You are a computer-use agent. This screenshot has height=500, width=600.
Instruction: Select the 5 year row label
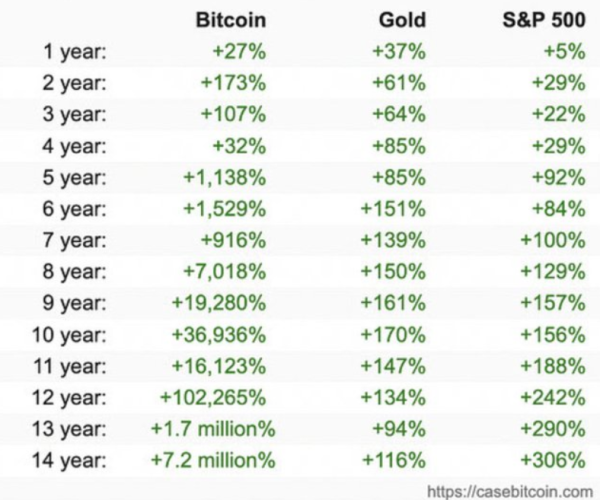tap(75, 178)
